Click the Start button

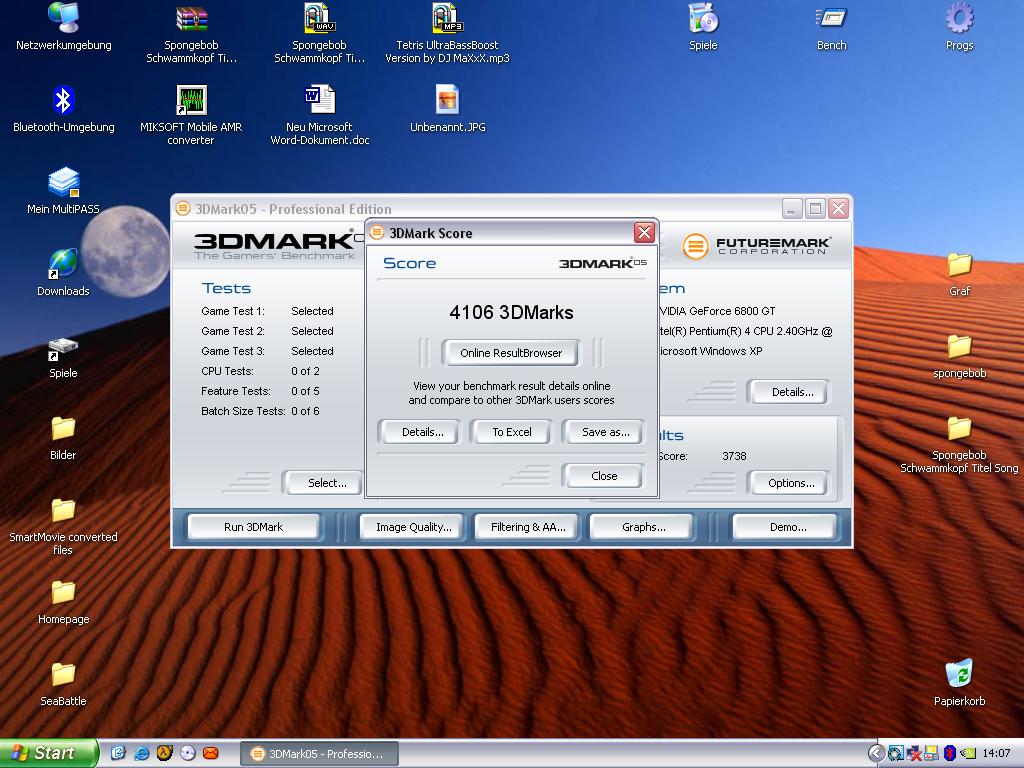tap(48, 753)
